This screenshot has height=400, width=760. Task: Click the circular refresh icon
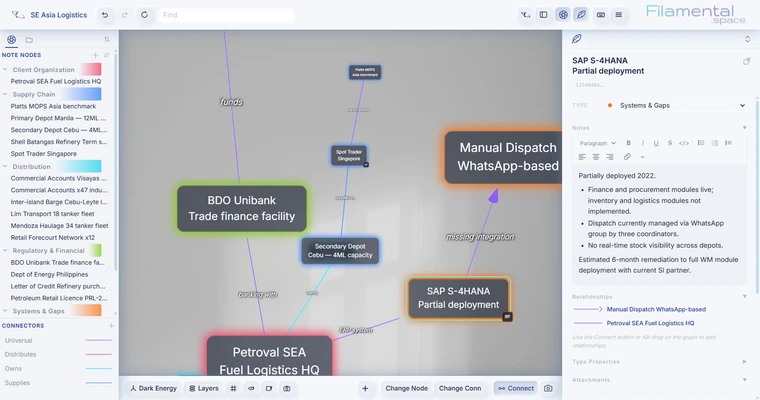(x=144, y=15)
